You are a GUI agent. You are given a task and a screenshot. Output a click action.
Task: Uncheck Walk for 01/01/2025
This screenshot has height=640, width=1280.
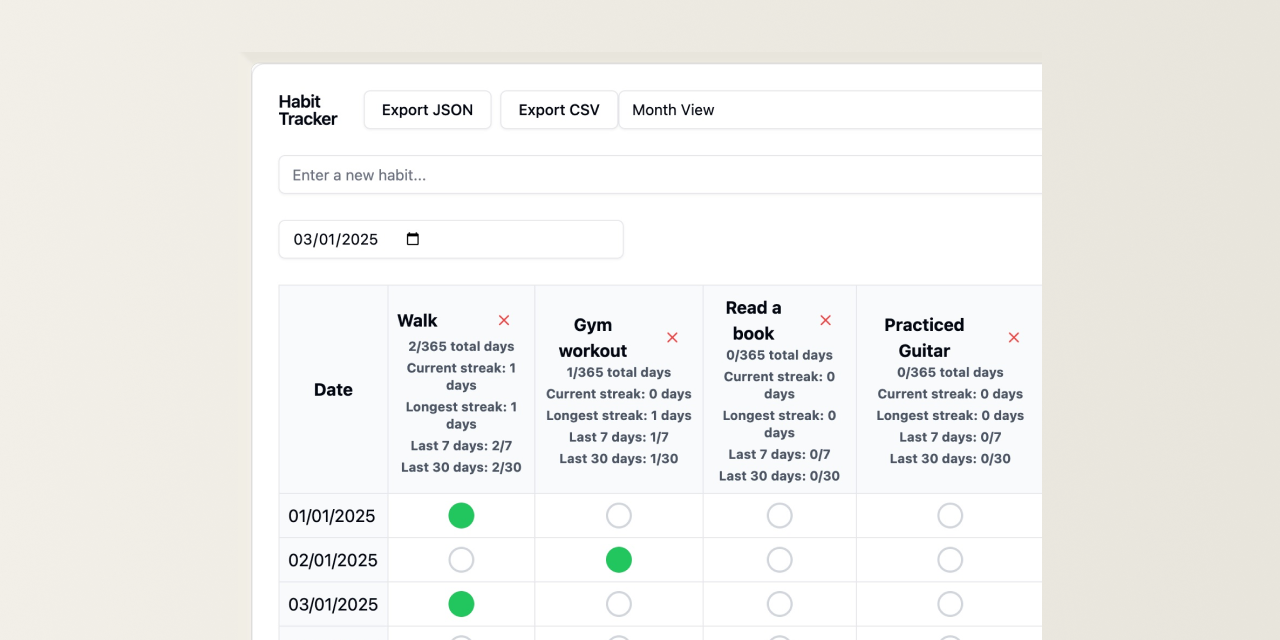coord(461,516)
